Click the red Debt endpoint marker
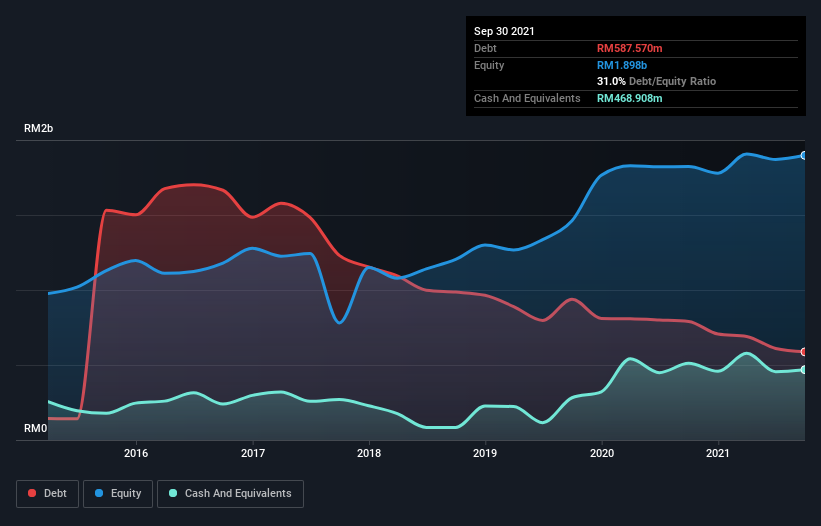821x526 pixels. tap(804, 352)
